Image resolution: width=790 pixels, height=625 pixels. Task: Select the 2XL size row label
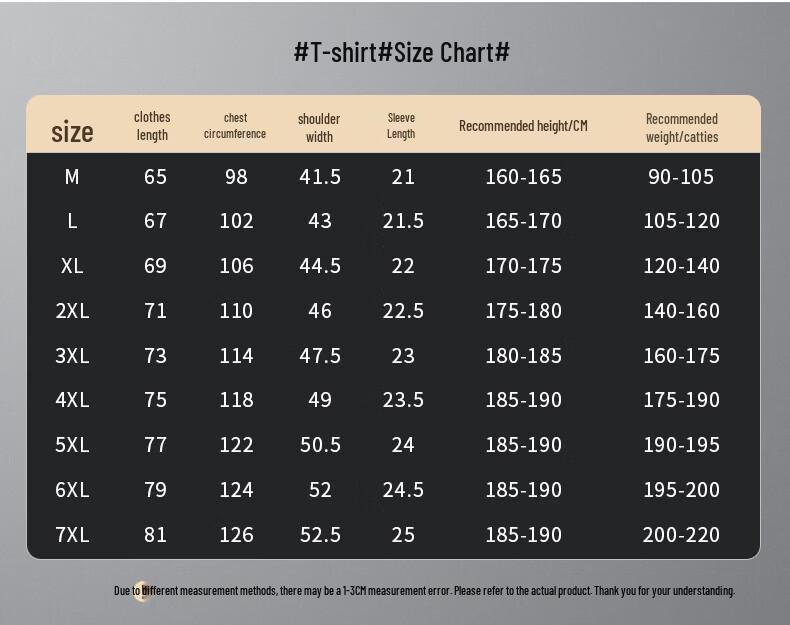point(72,311)
